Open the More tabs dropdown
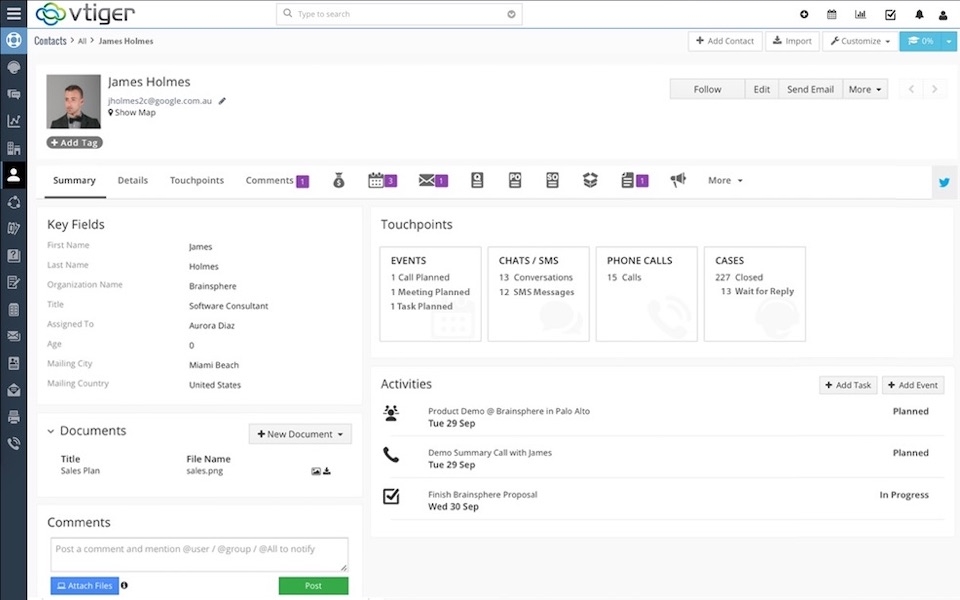Viewport: 960px width, 600px height. coord(725,181)
